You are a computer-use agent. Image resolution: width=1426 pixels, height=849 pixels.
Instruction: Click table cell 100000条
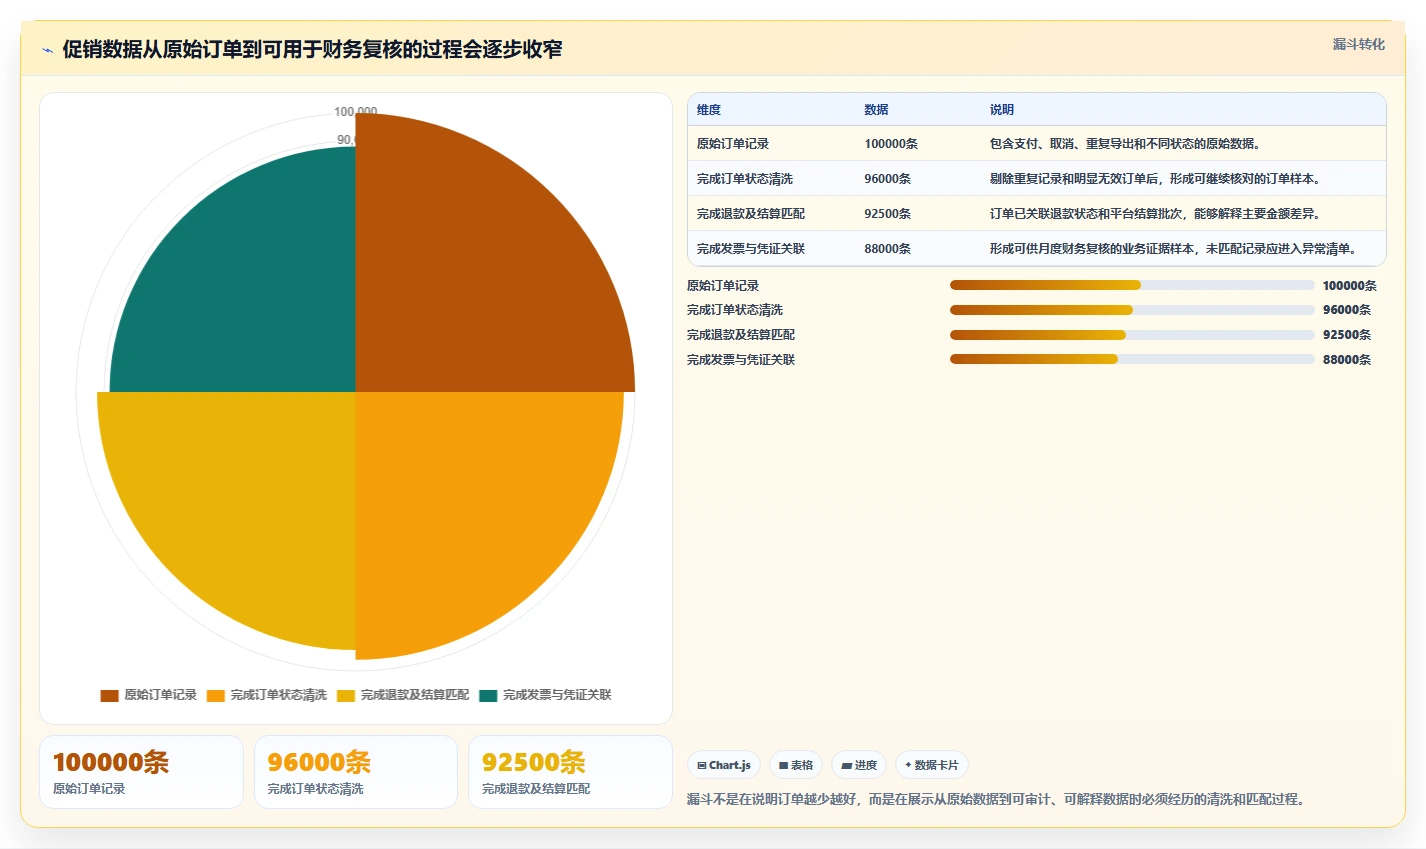coord(891,144)
